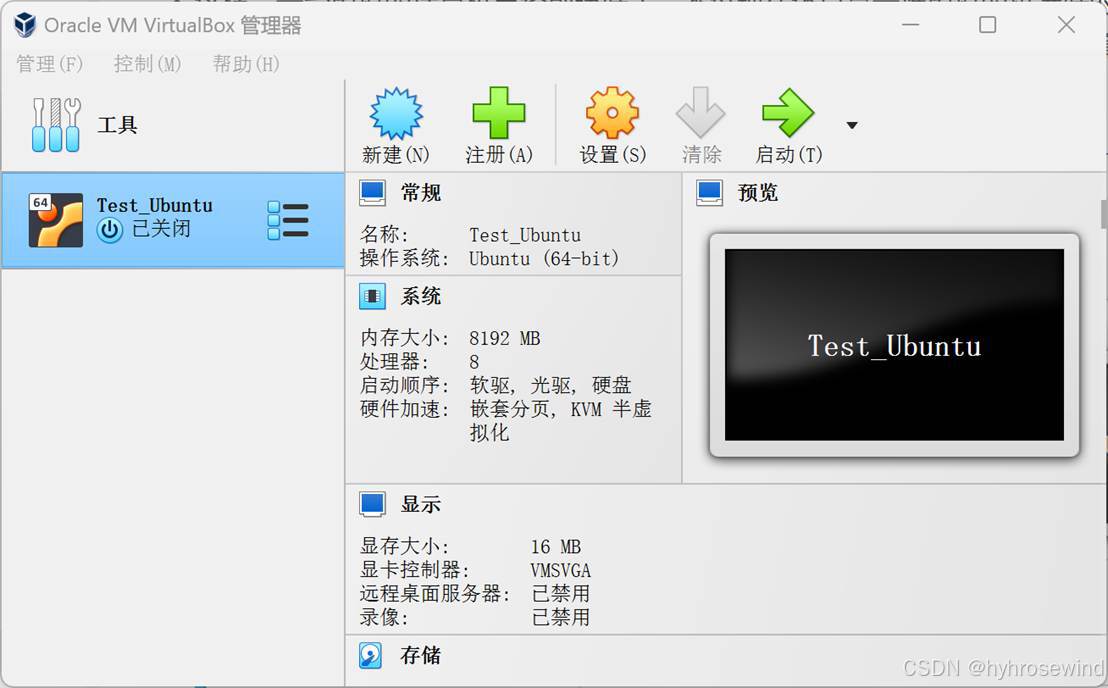Minimize the VirtualBox manager window
The height and width of the screenshot is (688, 1108).
910,25
